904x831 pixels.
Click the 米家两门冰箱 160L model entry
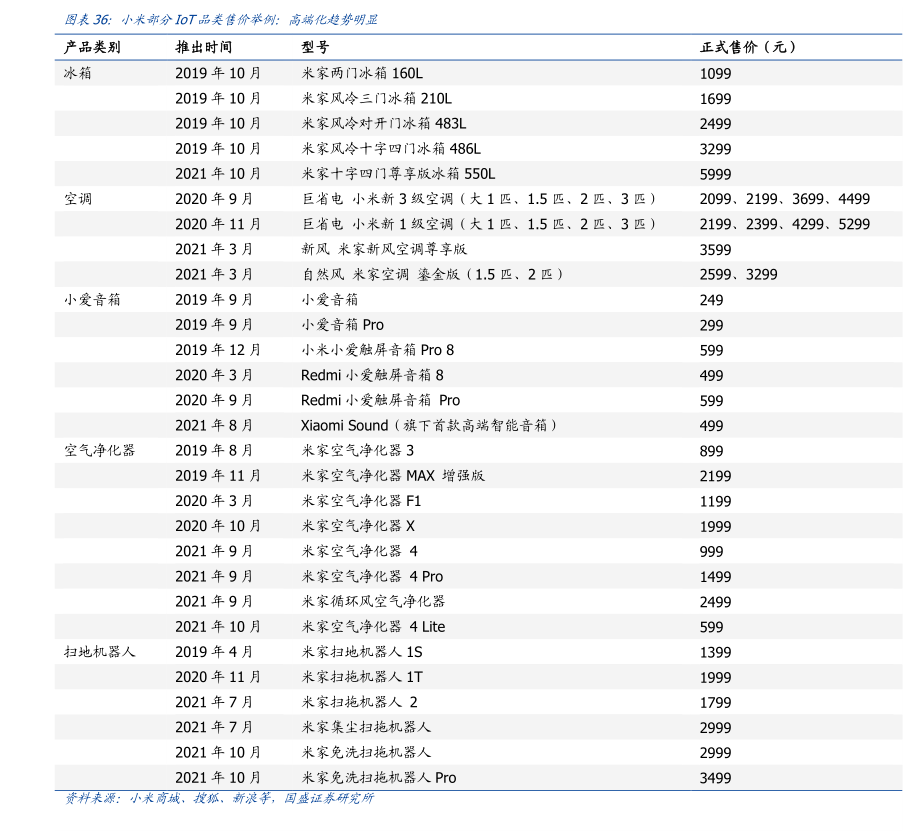362,73
